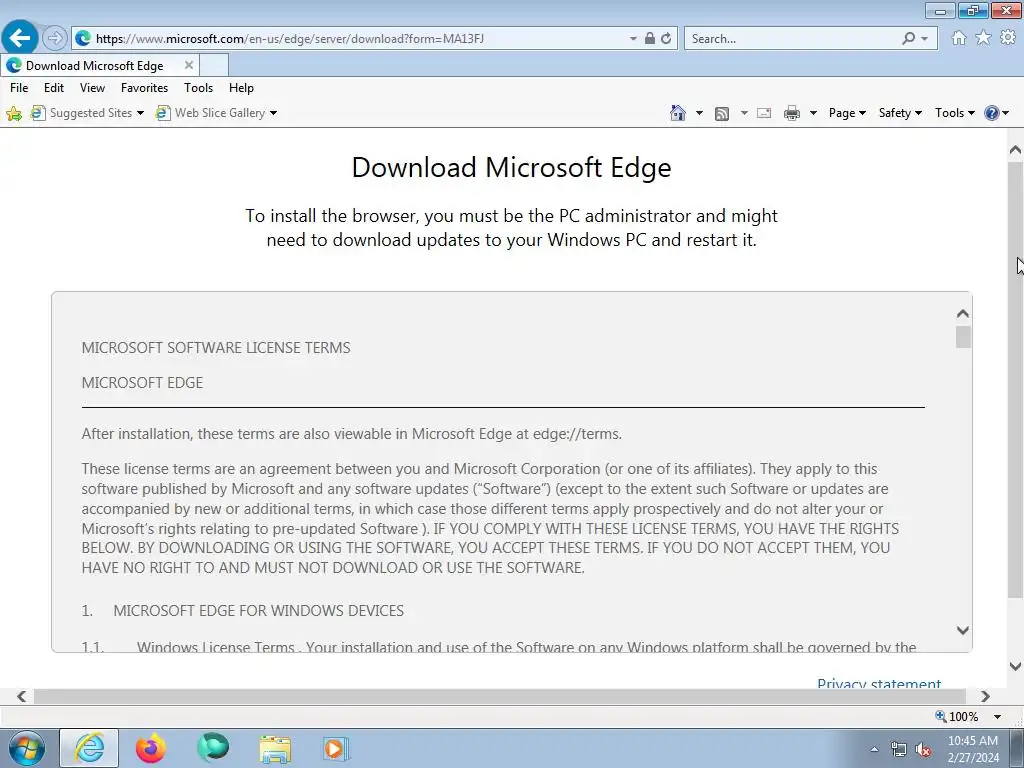Viewport: 1024px width, 768px height.
Task: Click the RSS feeds icon
Action: pos(722,114)
